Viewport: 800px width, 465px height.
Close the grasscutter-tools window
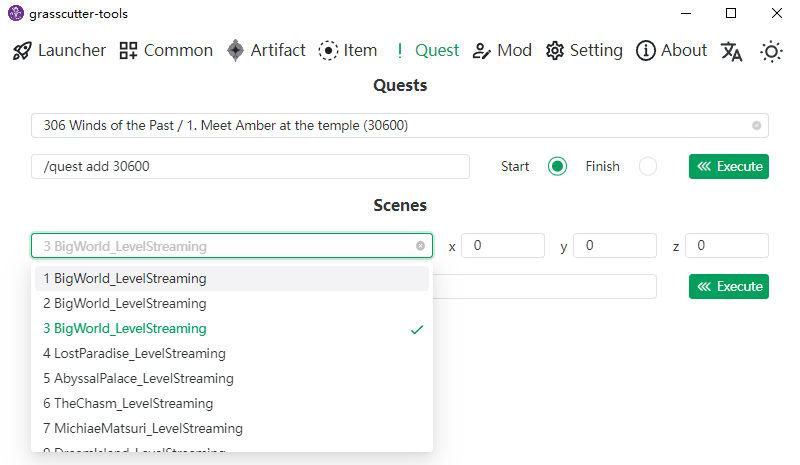coord(777,13)
